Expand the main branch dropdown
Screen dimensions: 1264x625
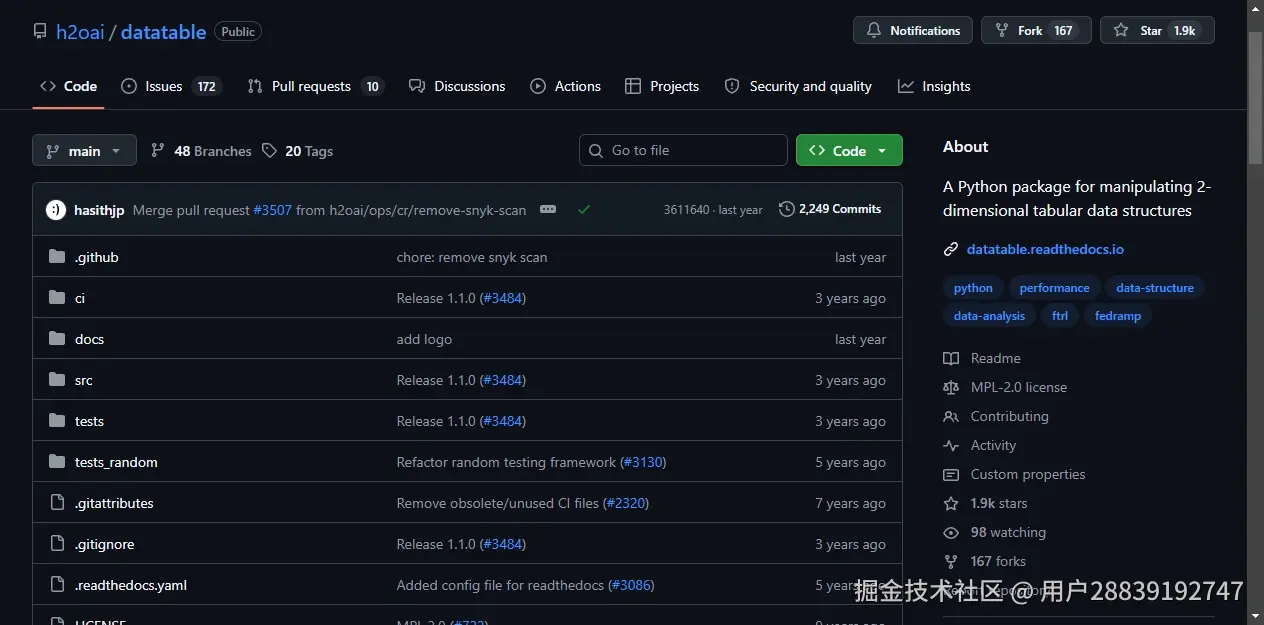84,151
